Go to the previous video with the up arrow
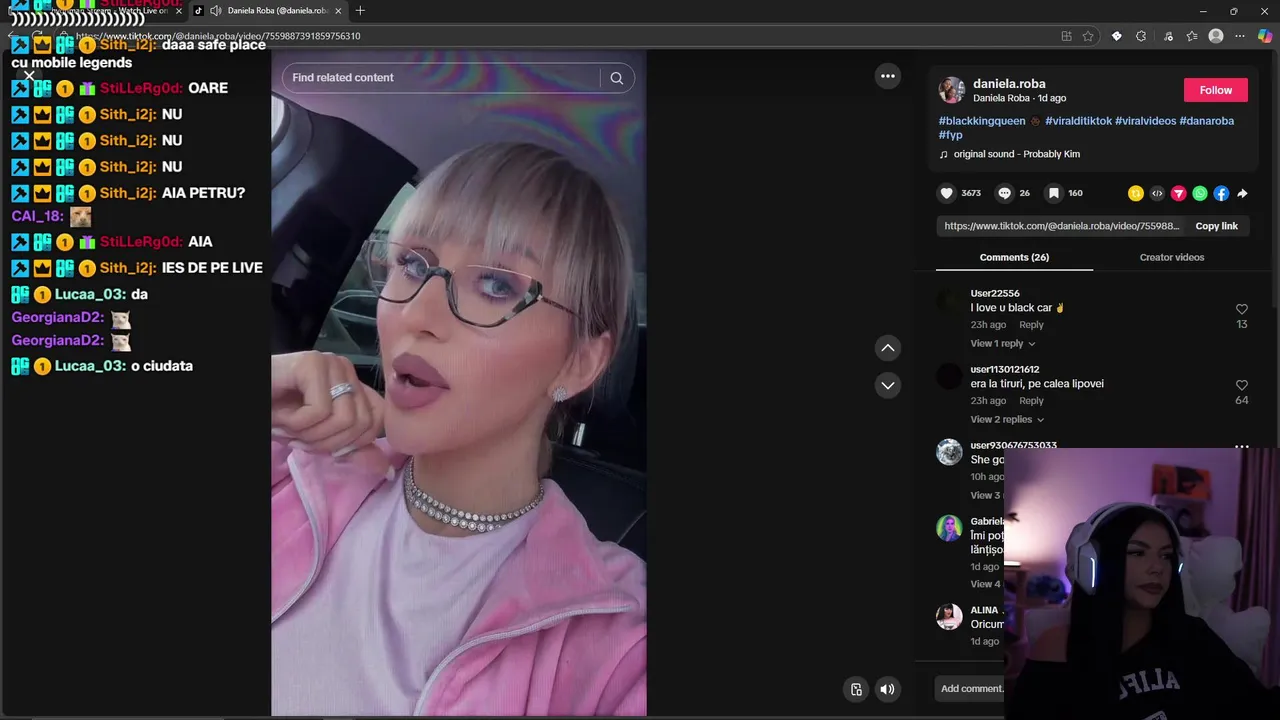 [887, 348]
